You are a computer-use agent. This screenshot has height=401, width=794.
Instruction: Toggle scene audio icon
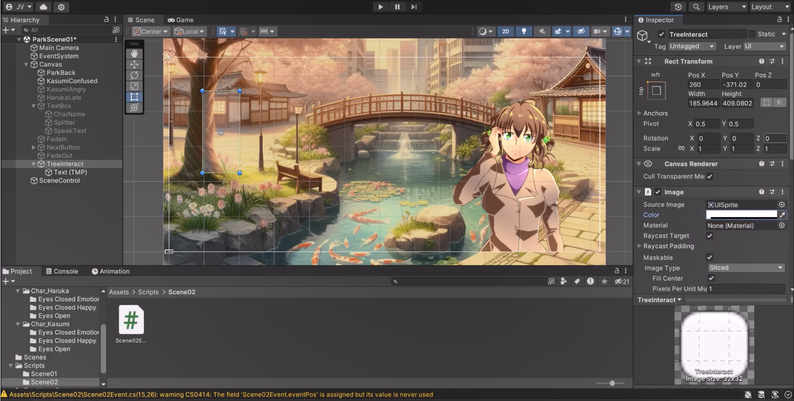(x=542, y=31)
